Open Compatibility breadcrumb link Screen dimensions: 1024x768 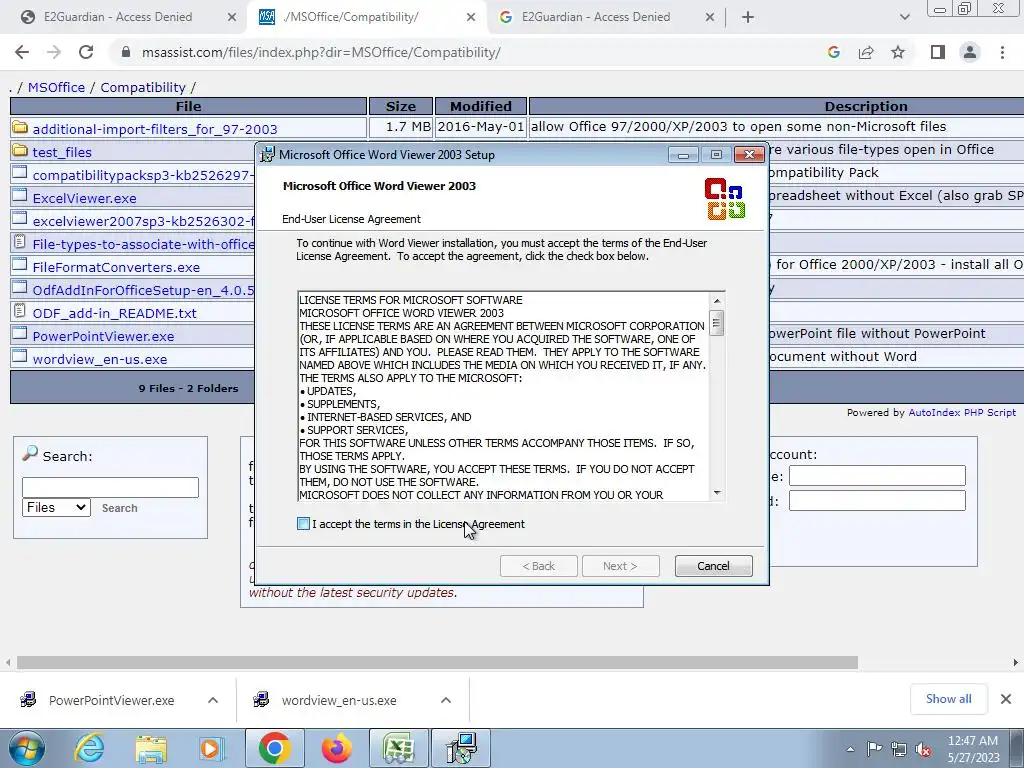point(143,88)
